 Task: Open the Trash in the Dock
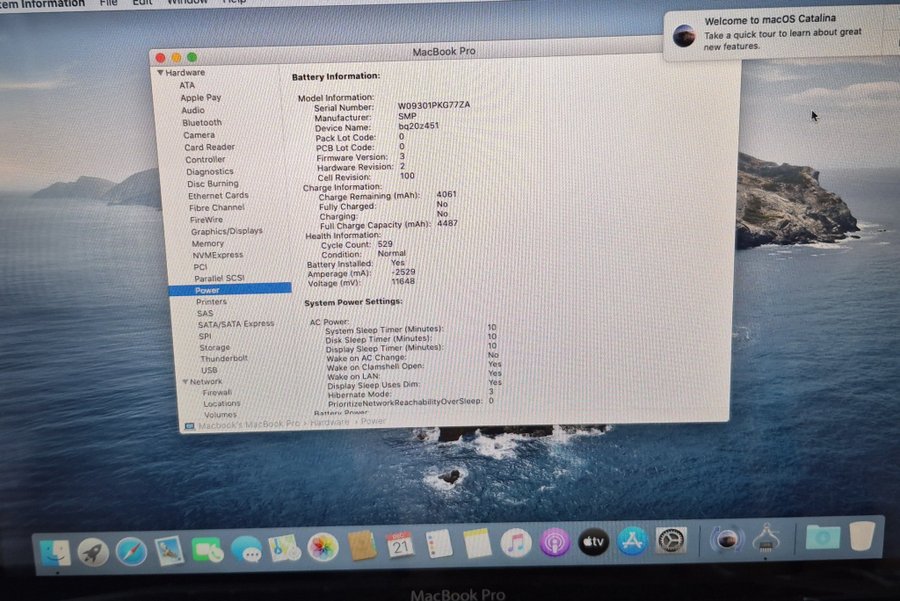point(861,536)
